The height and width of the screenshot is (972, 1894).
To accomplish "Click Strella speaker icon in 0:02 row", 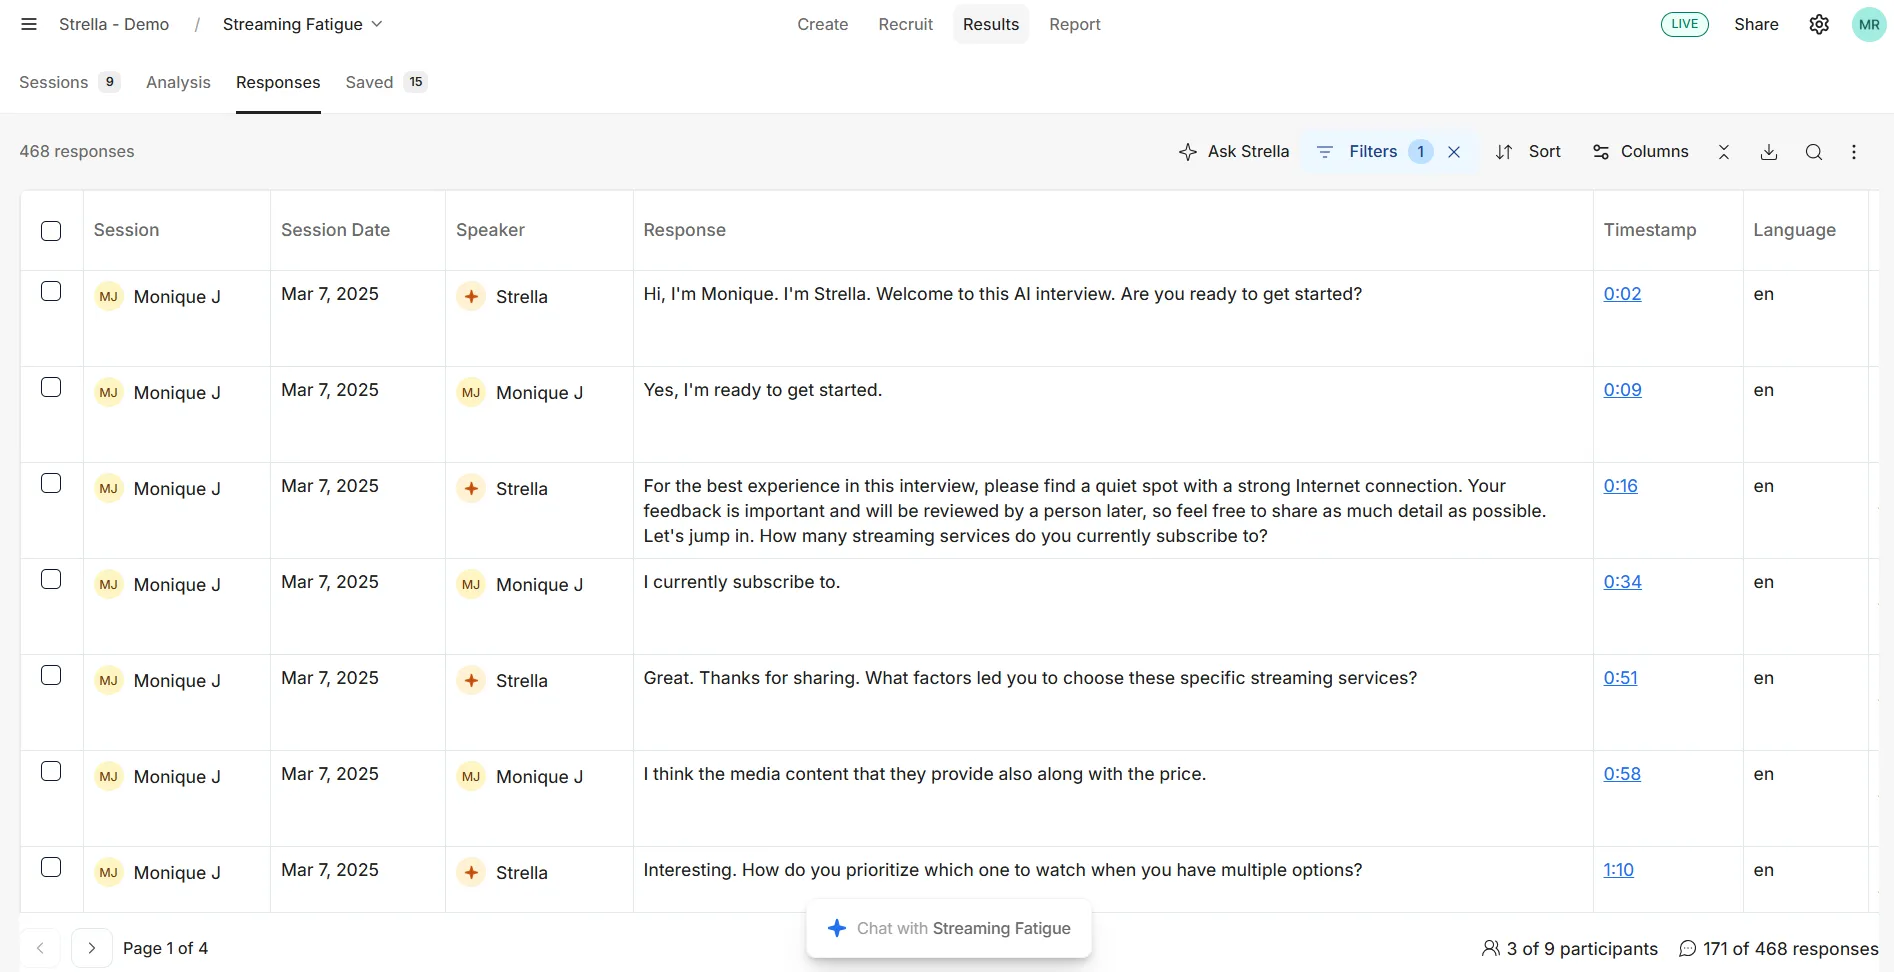I will tap(471, 296).
